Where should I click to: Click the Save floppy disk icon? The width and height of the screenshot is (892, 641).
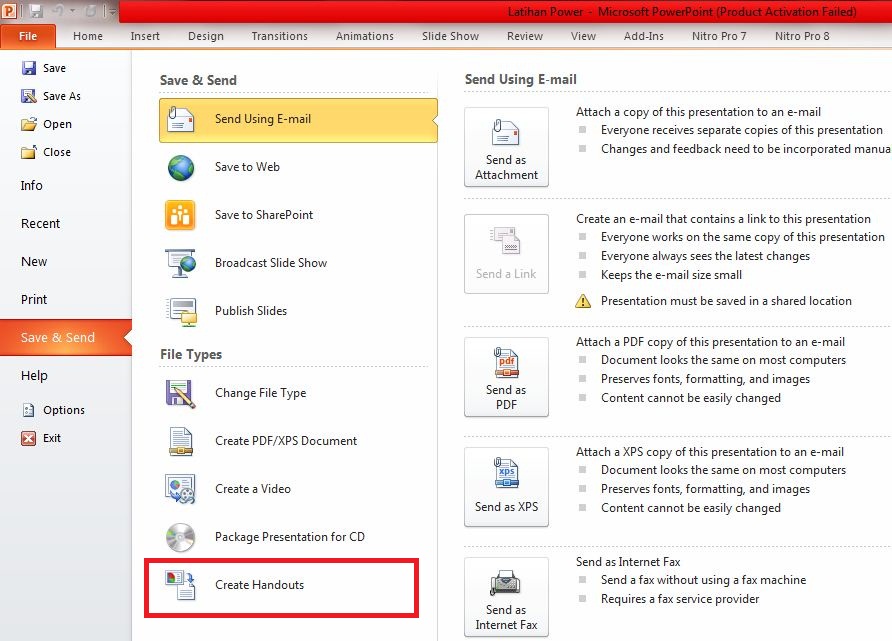[x=28, y=68]
